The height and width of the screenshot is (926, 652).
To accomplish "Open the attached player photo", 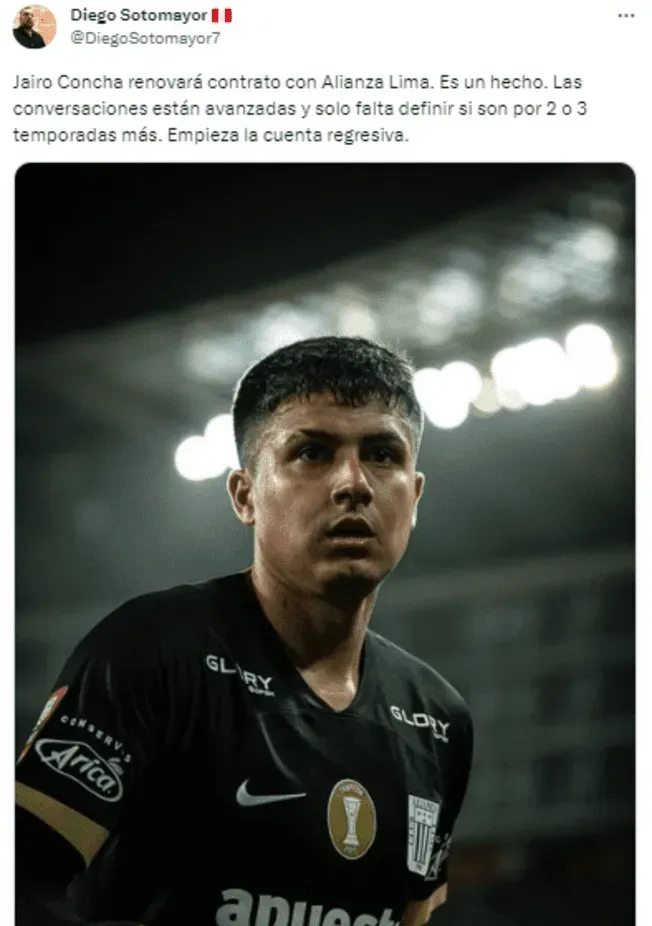I will [325, 544].
